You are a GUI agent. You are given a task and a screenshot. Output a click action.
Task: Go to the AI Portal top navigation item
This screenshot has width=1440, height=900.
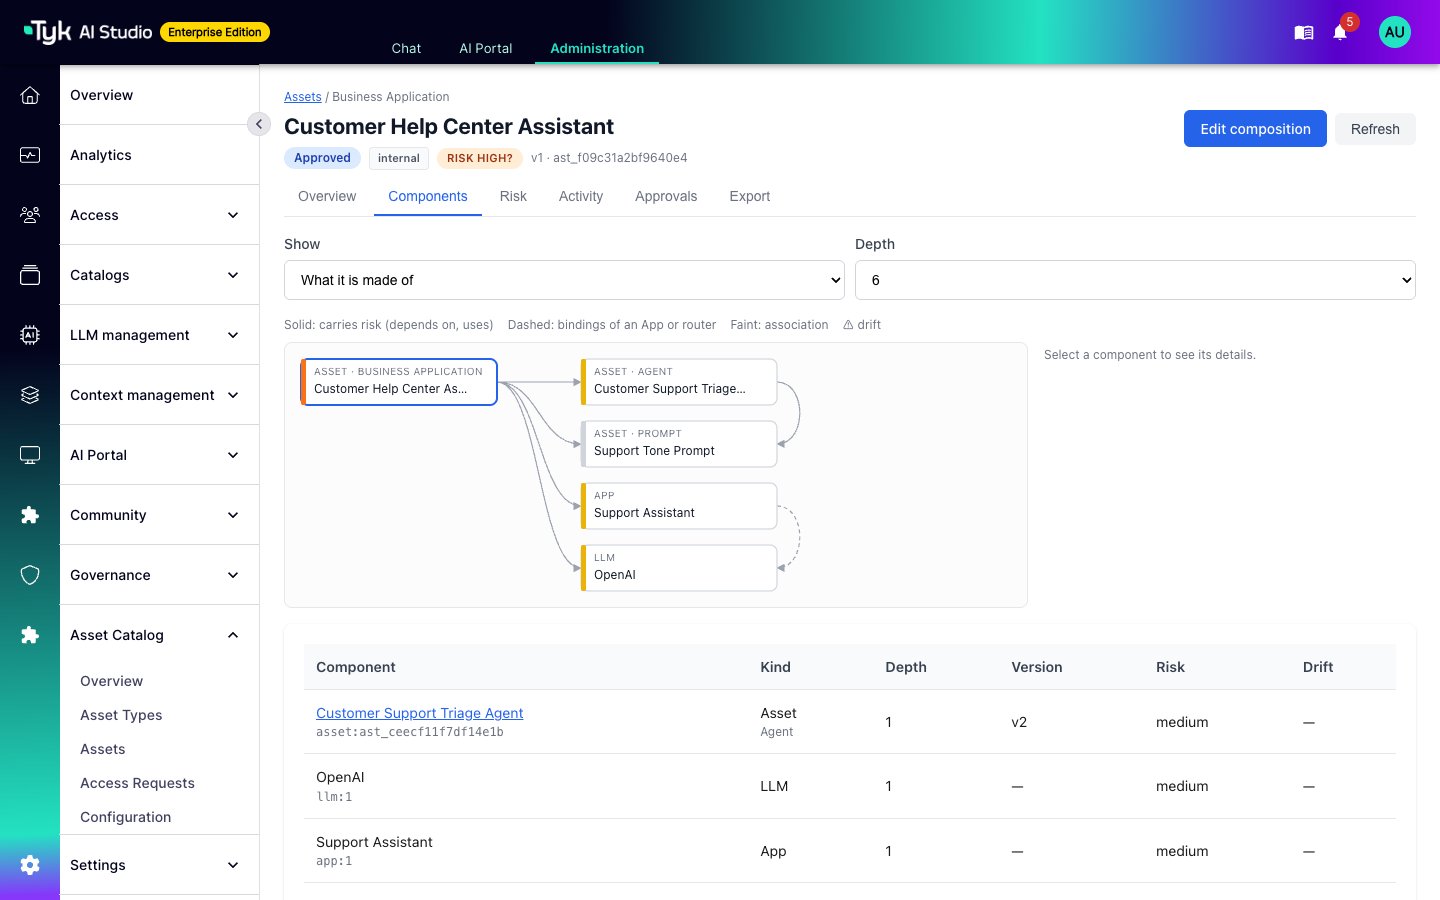(x=486, y=48)
